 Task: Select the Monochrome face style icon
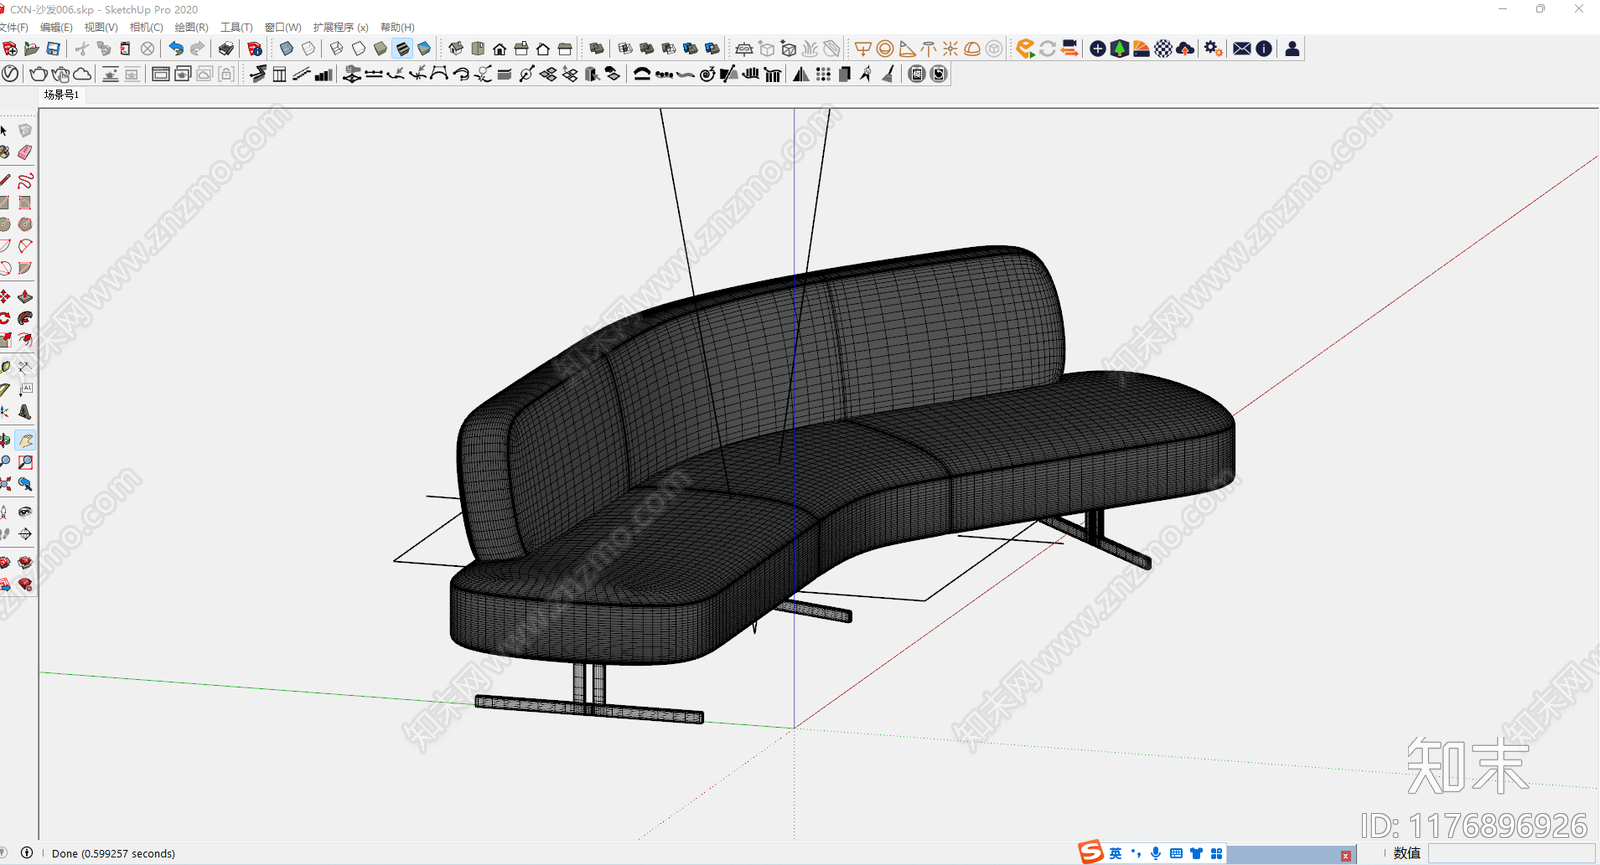pyautogui.click(x=424, y=48)
